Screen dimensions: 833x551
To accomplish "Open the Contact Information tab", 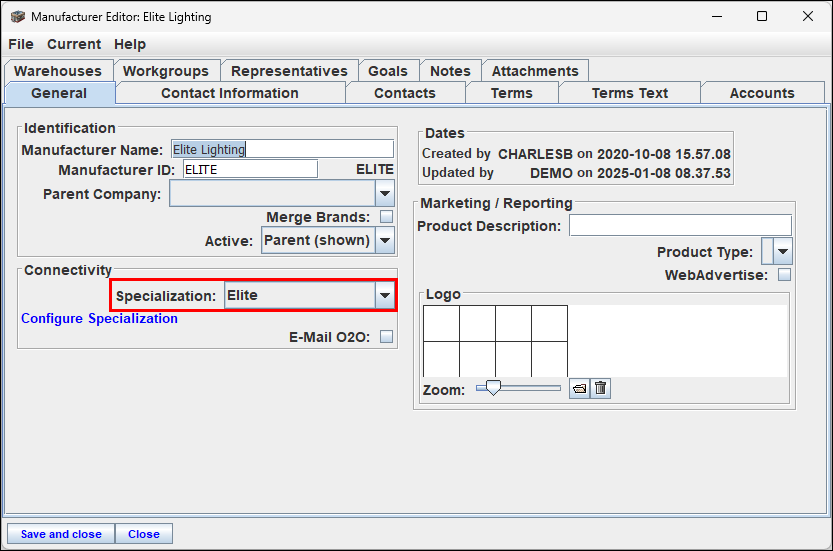I will pyautogui.click(x=230, y=93).
